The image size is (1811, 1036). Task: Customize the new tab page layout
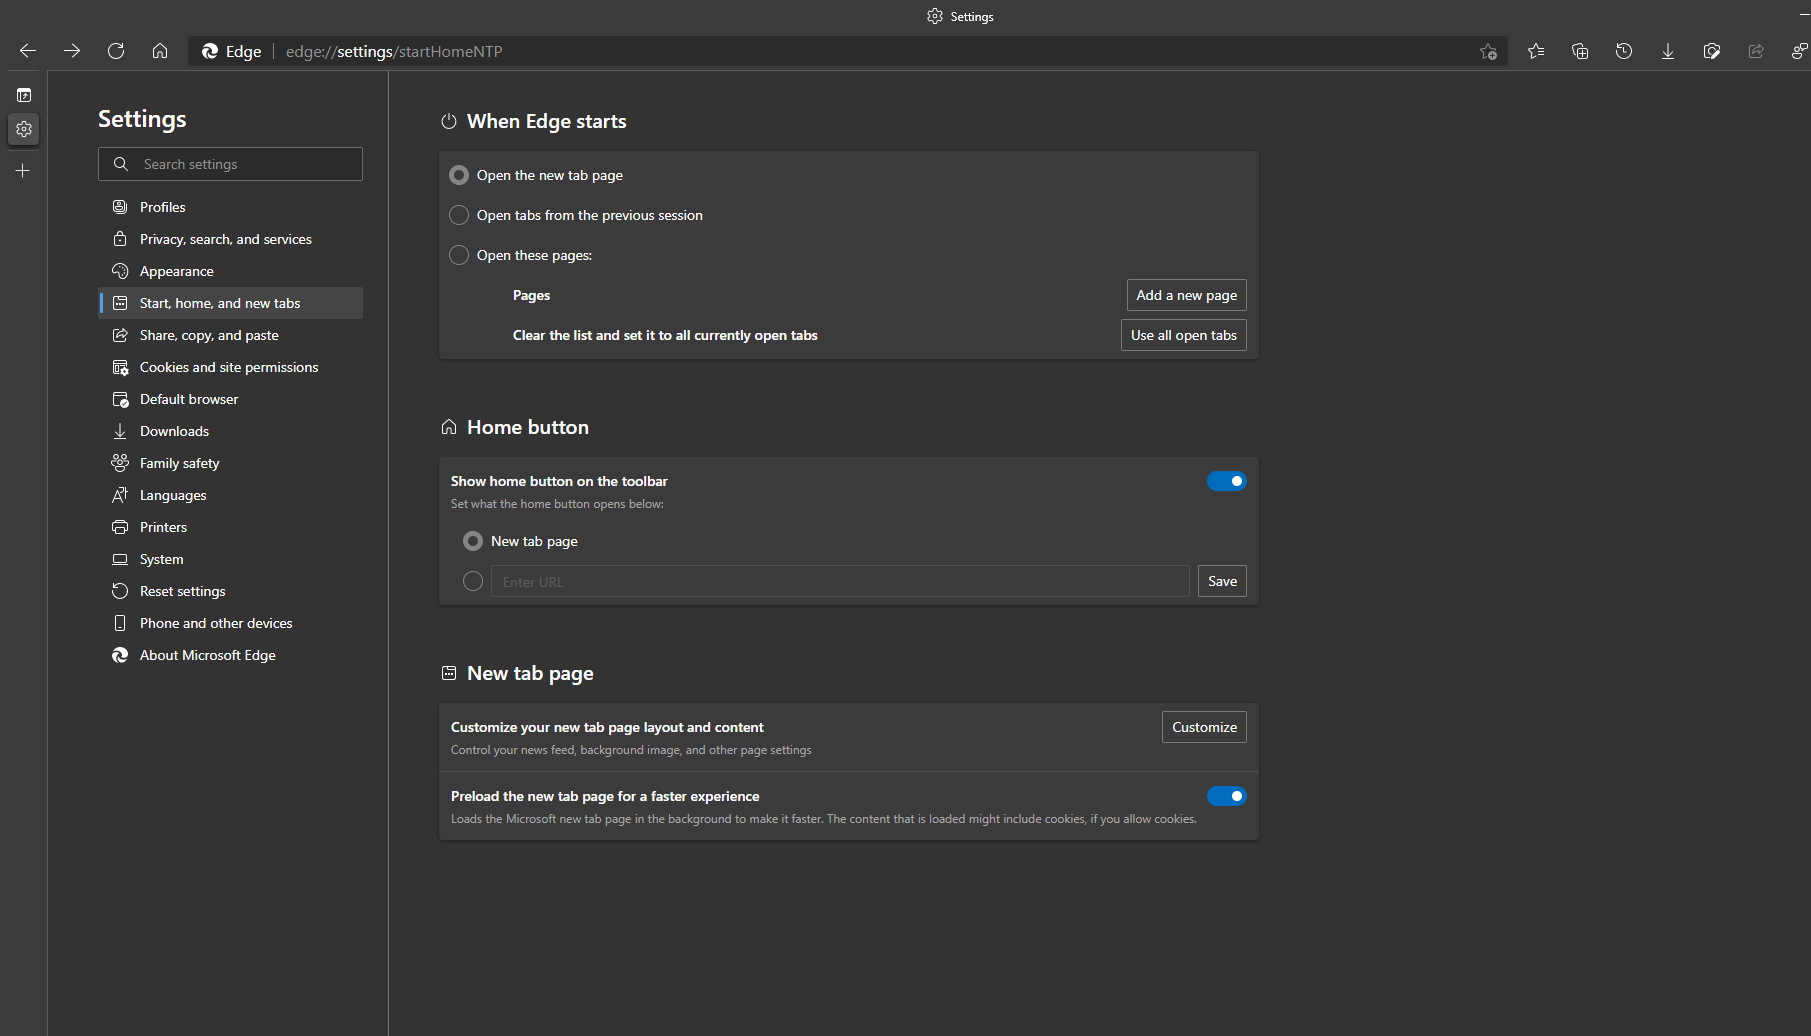[1204, 727]
